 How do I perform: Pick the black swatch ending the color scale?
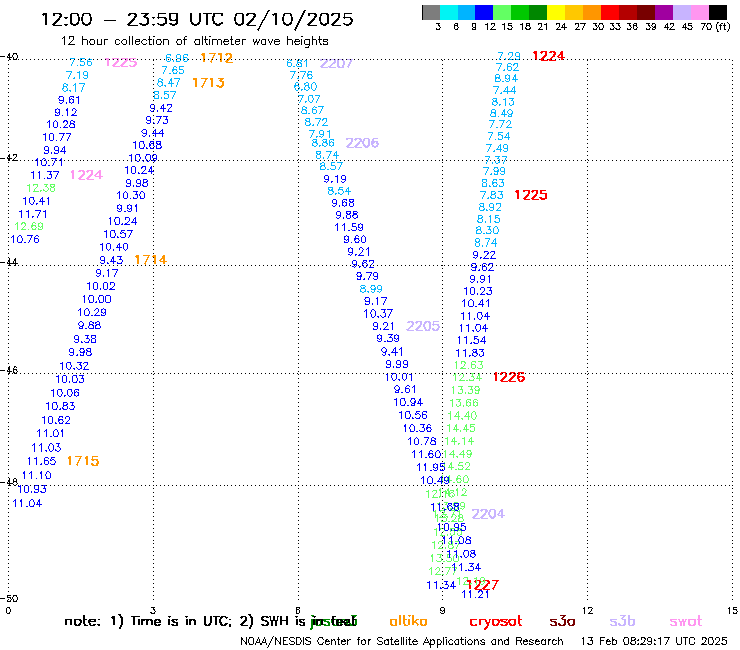pyautogui.click(x=718, y=12)
